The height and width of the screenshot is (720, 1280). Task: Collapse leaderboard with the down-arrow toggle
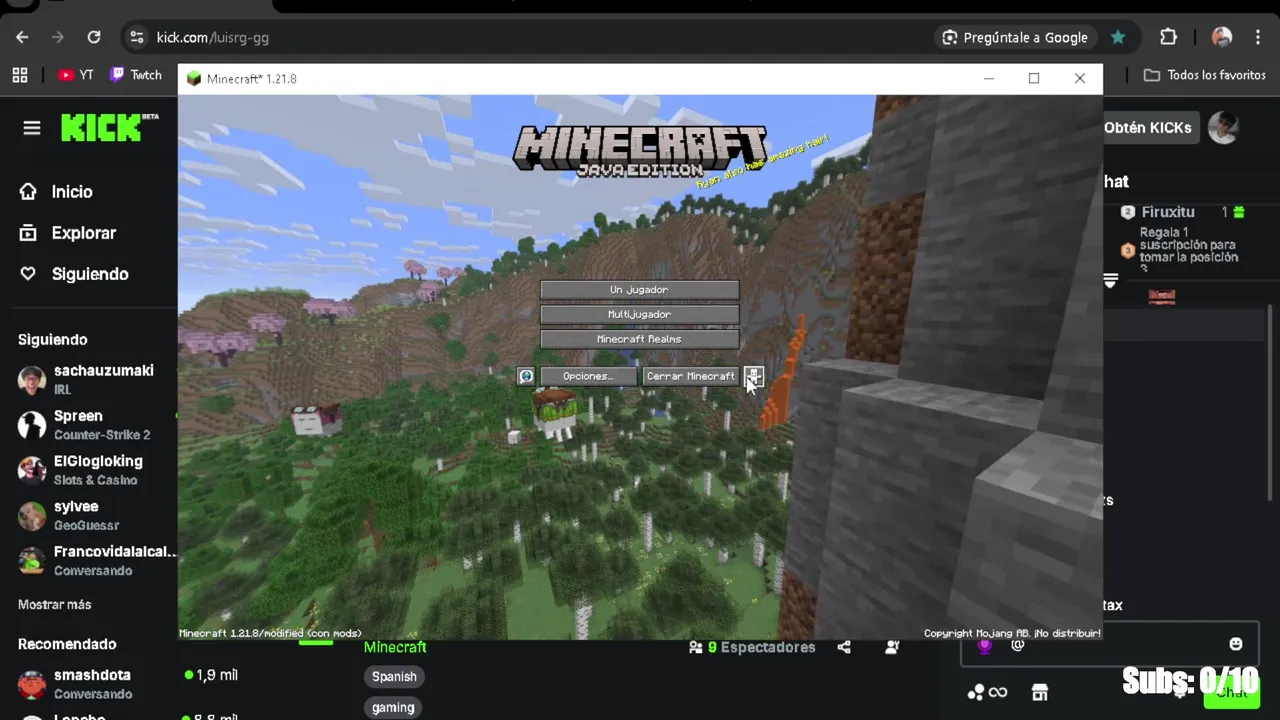pos(1110,281)
